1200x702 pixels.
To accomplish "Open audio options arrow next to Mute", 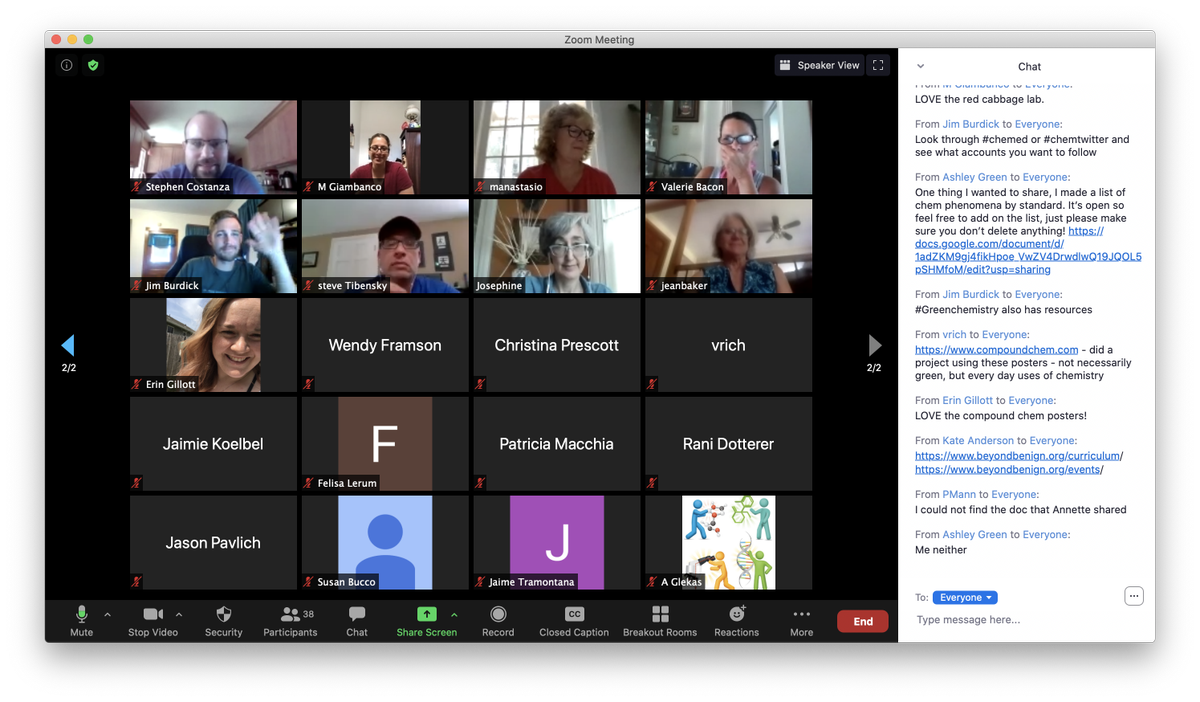I will pos(107,614).
